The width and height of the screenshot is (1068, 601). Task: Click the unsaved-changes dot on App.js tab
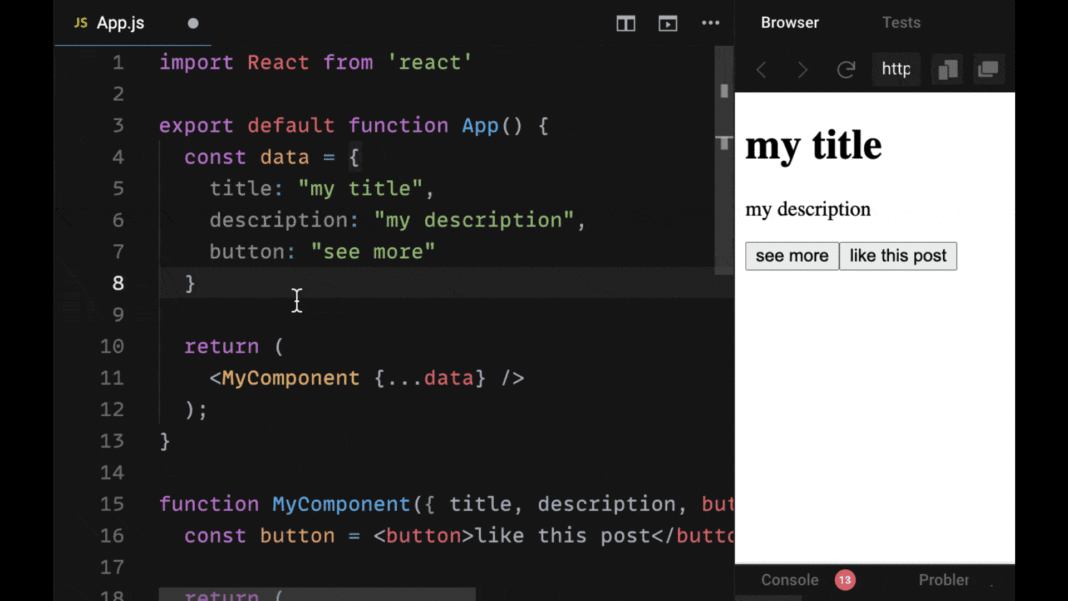pyautogui.click(x=192, y=22)
